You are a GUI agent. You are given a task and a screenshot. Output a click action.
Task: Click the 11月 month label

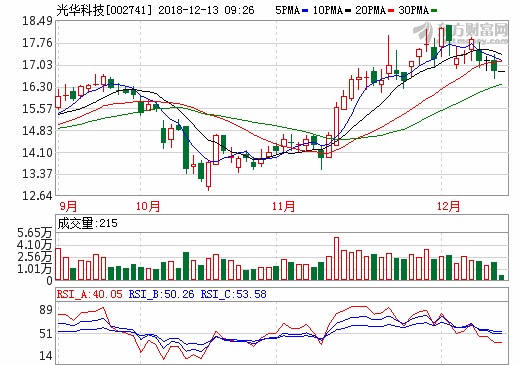point(284,206)
